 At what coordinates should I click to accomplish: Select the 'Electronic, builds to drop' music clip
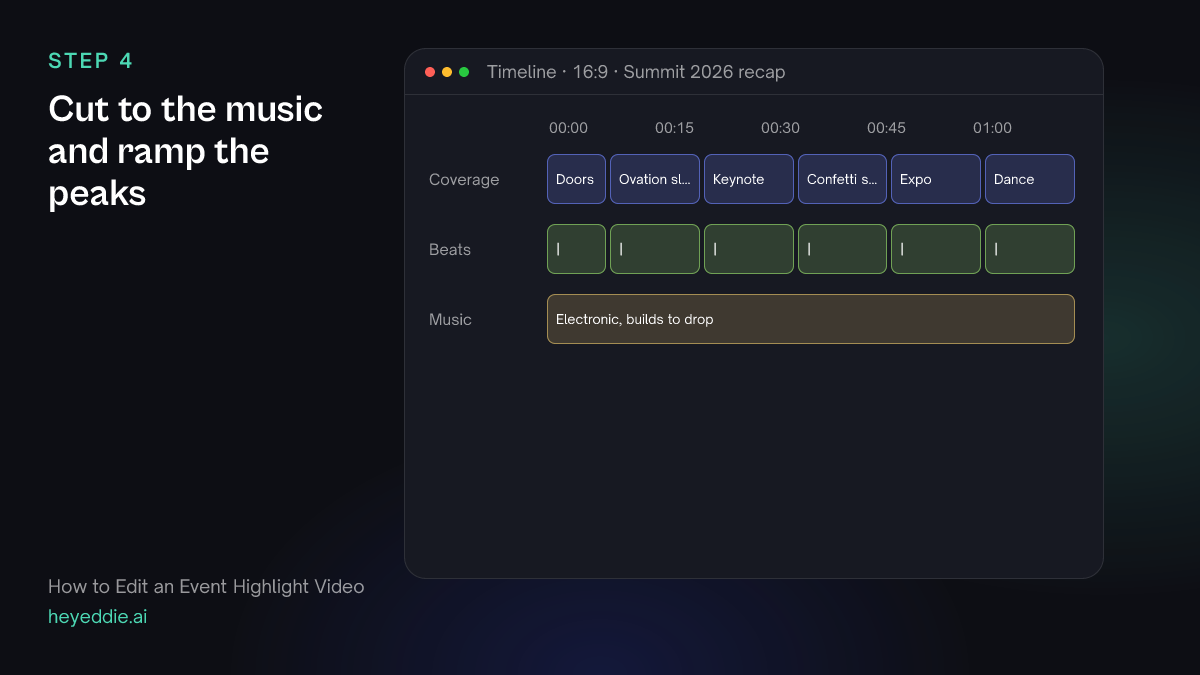click(x=811, y=319)
